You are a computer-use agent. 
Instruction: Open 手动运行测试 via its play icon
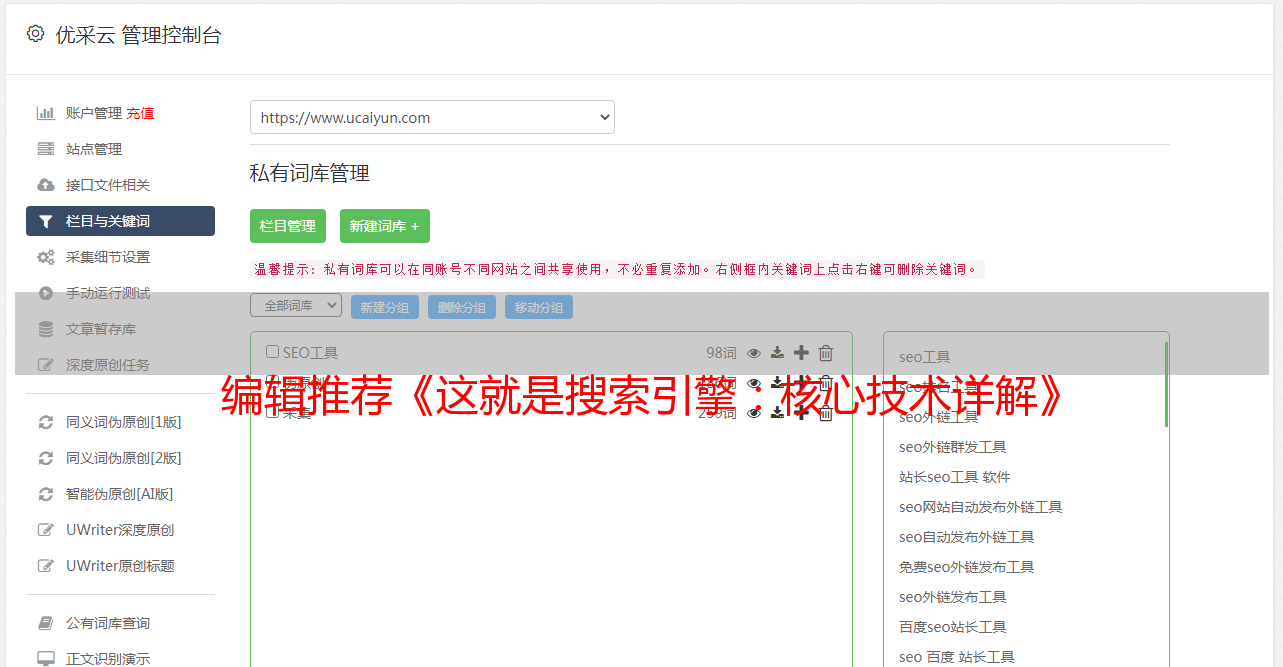pos(46,293)
